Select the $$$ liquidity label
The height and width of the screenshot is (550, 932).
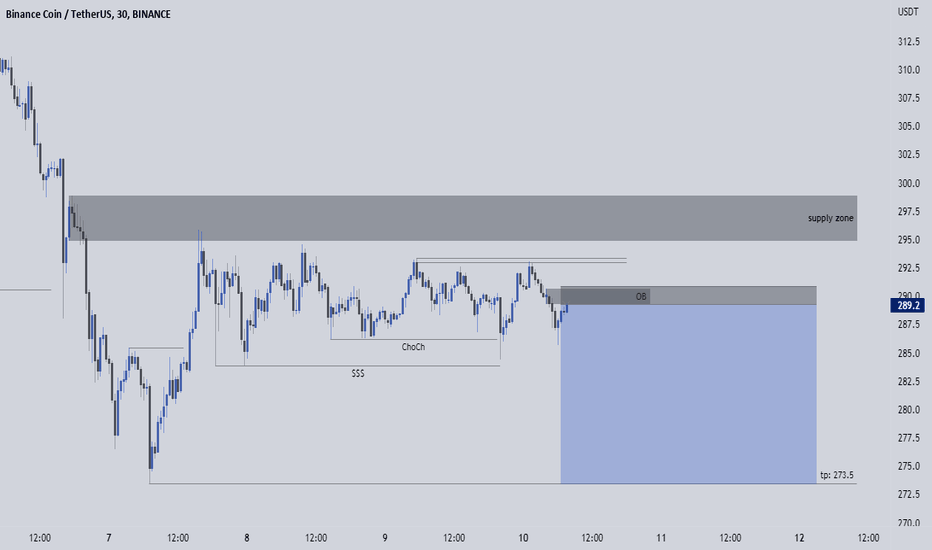(358, 373)
